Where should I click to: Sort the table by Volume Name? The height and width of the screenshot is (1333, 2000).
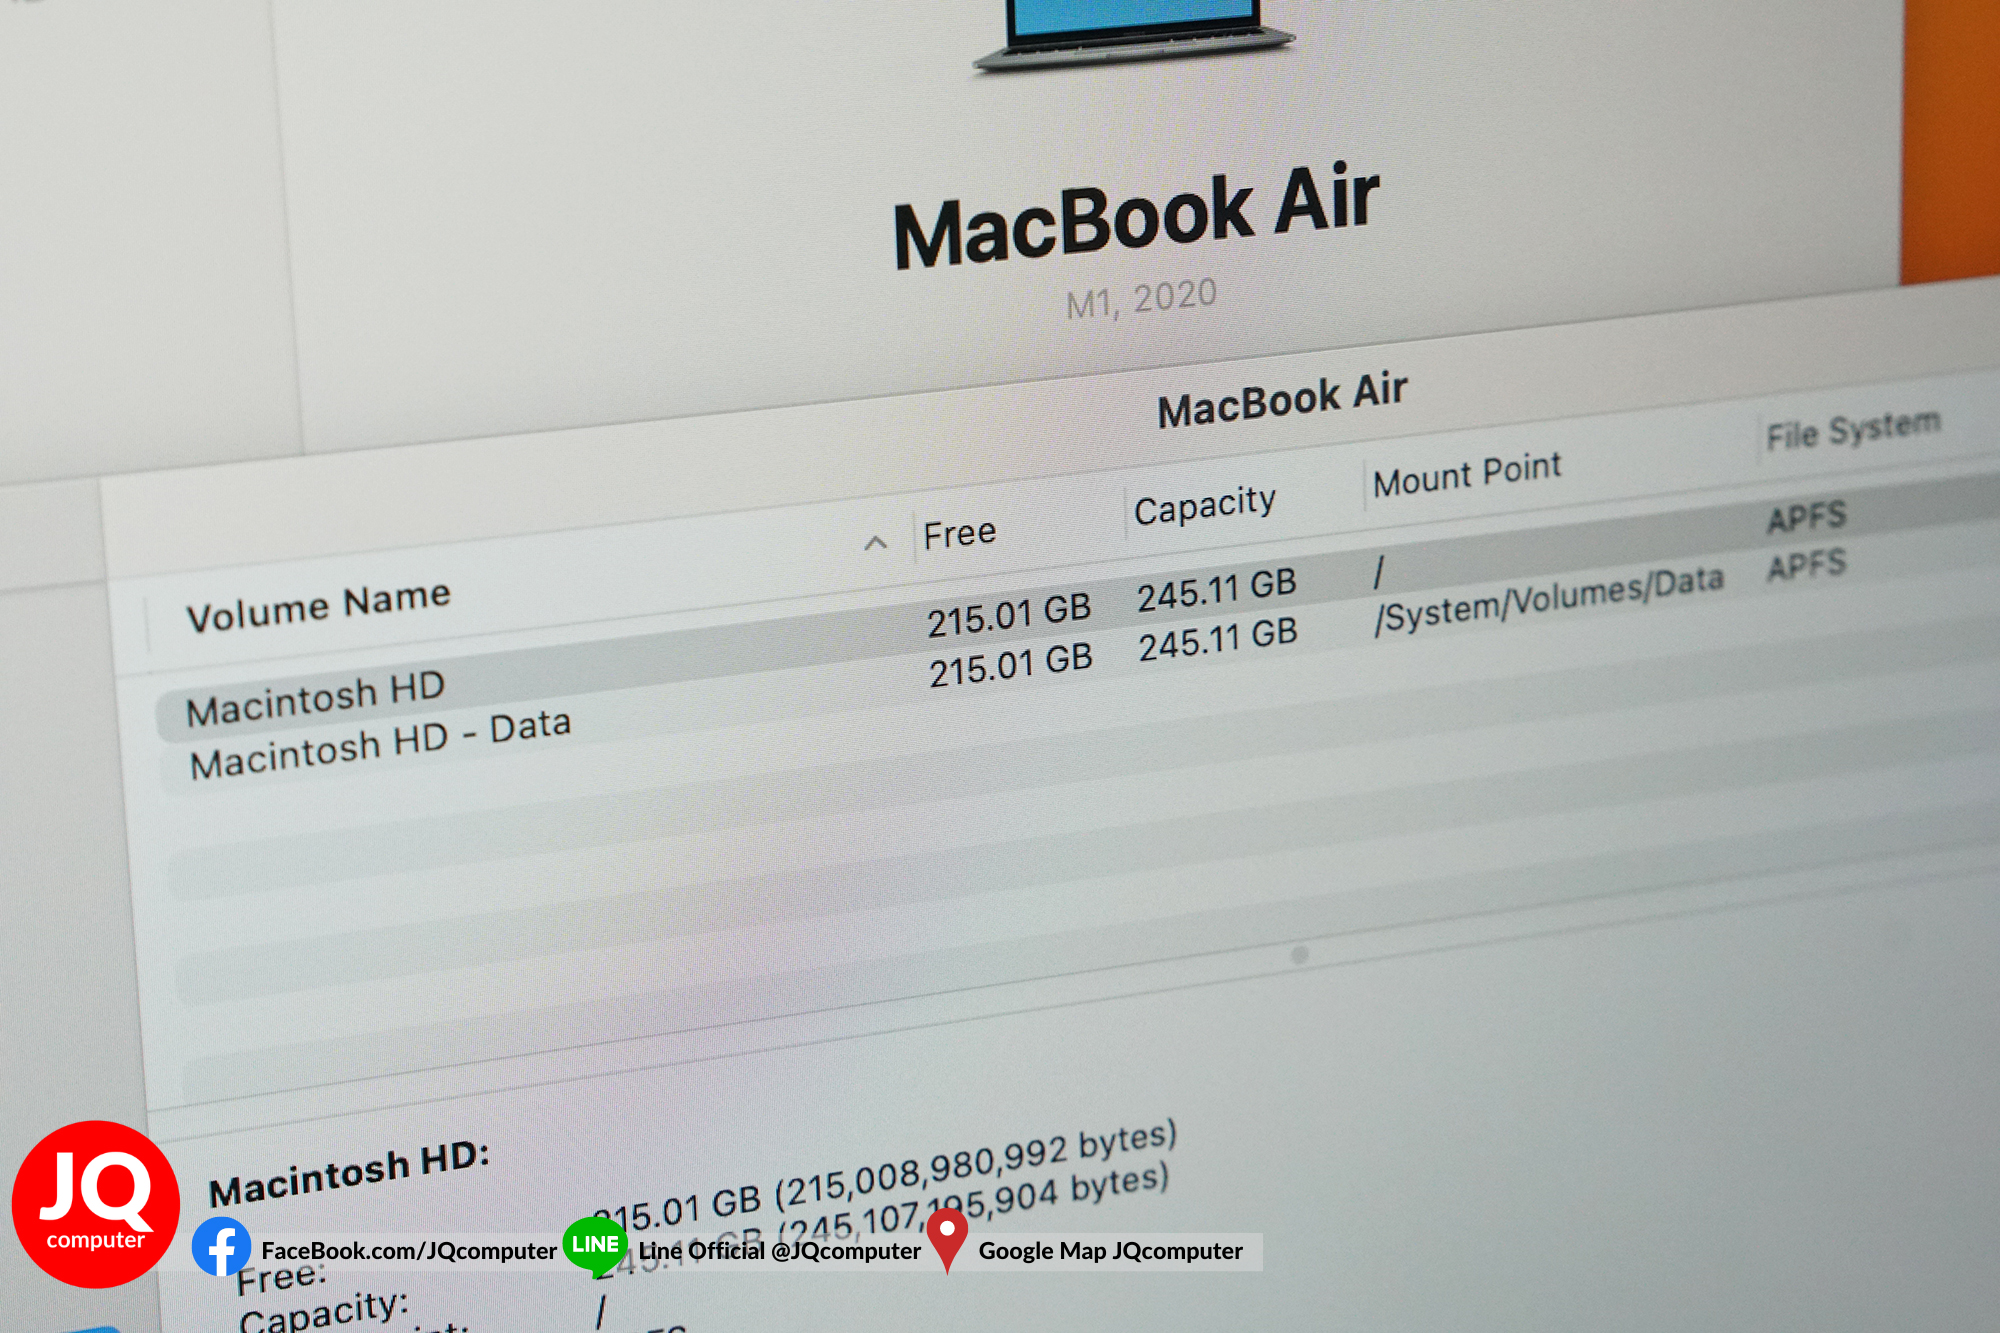(318, 606)
